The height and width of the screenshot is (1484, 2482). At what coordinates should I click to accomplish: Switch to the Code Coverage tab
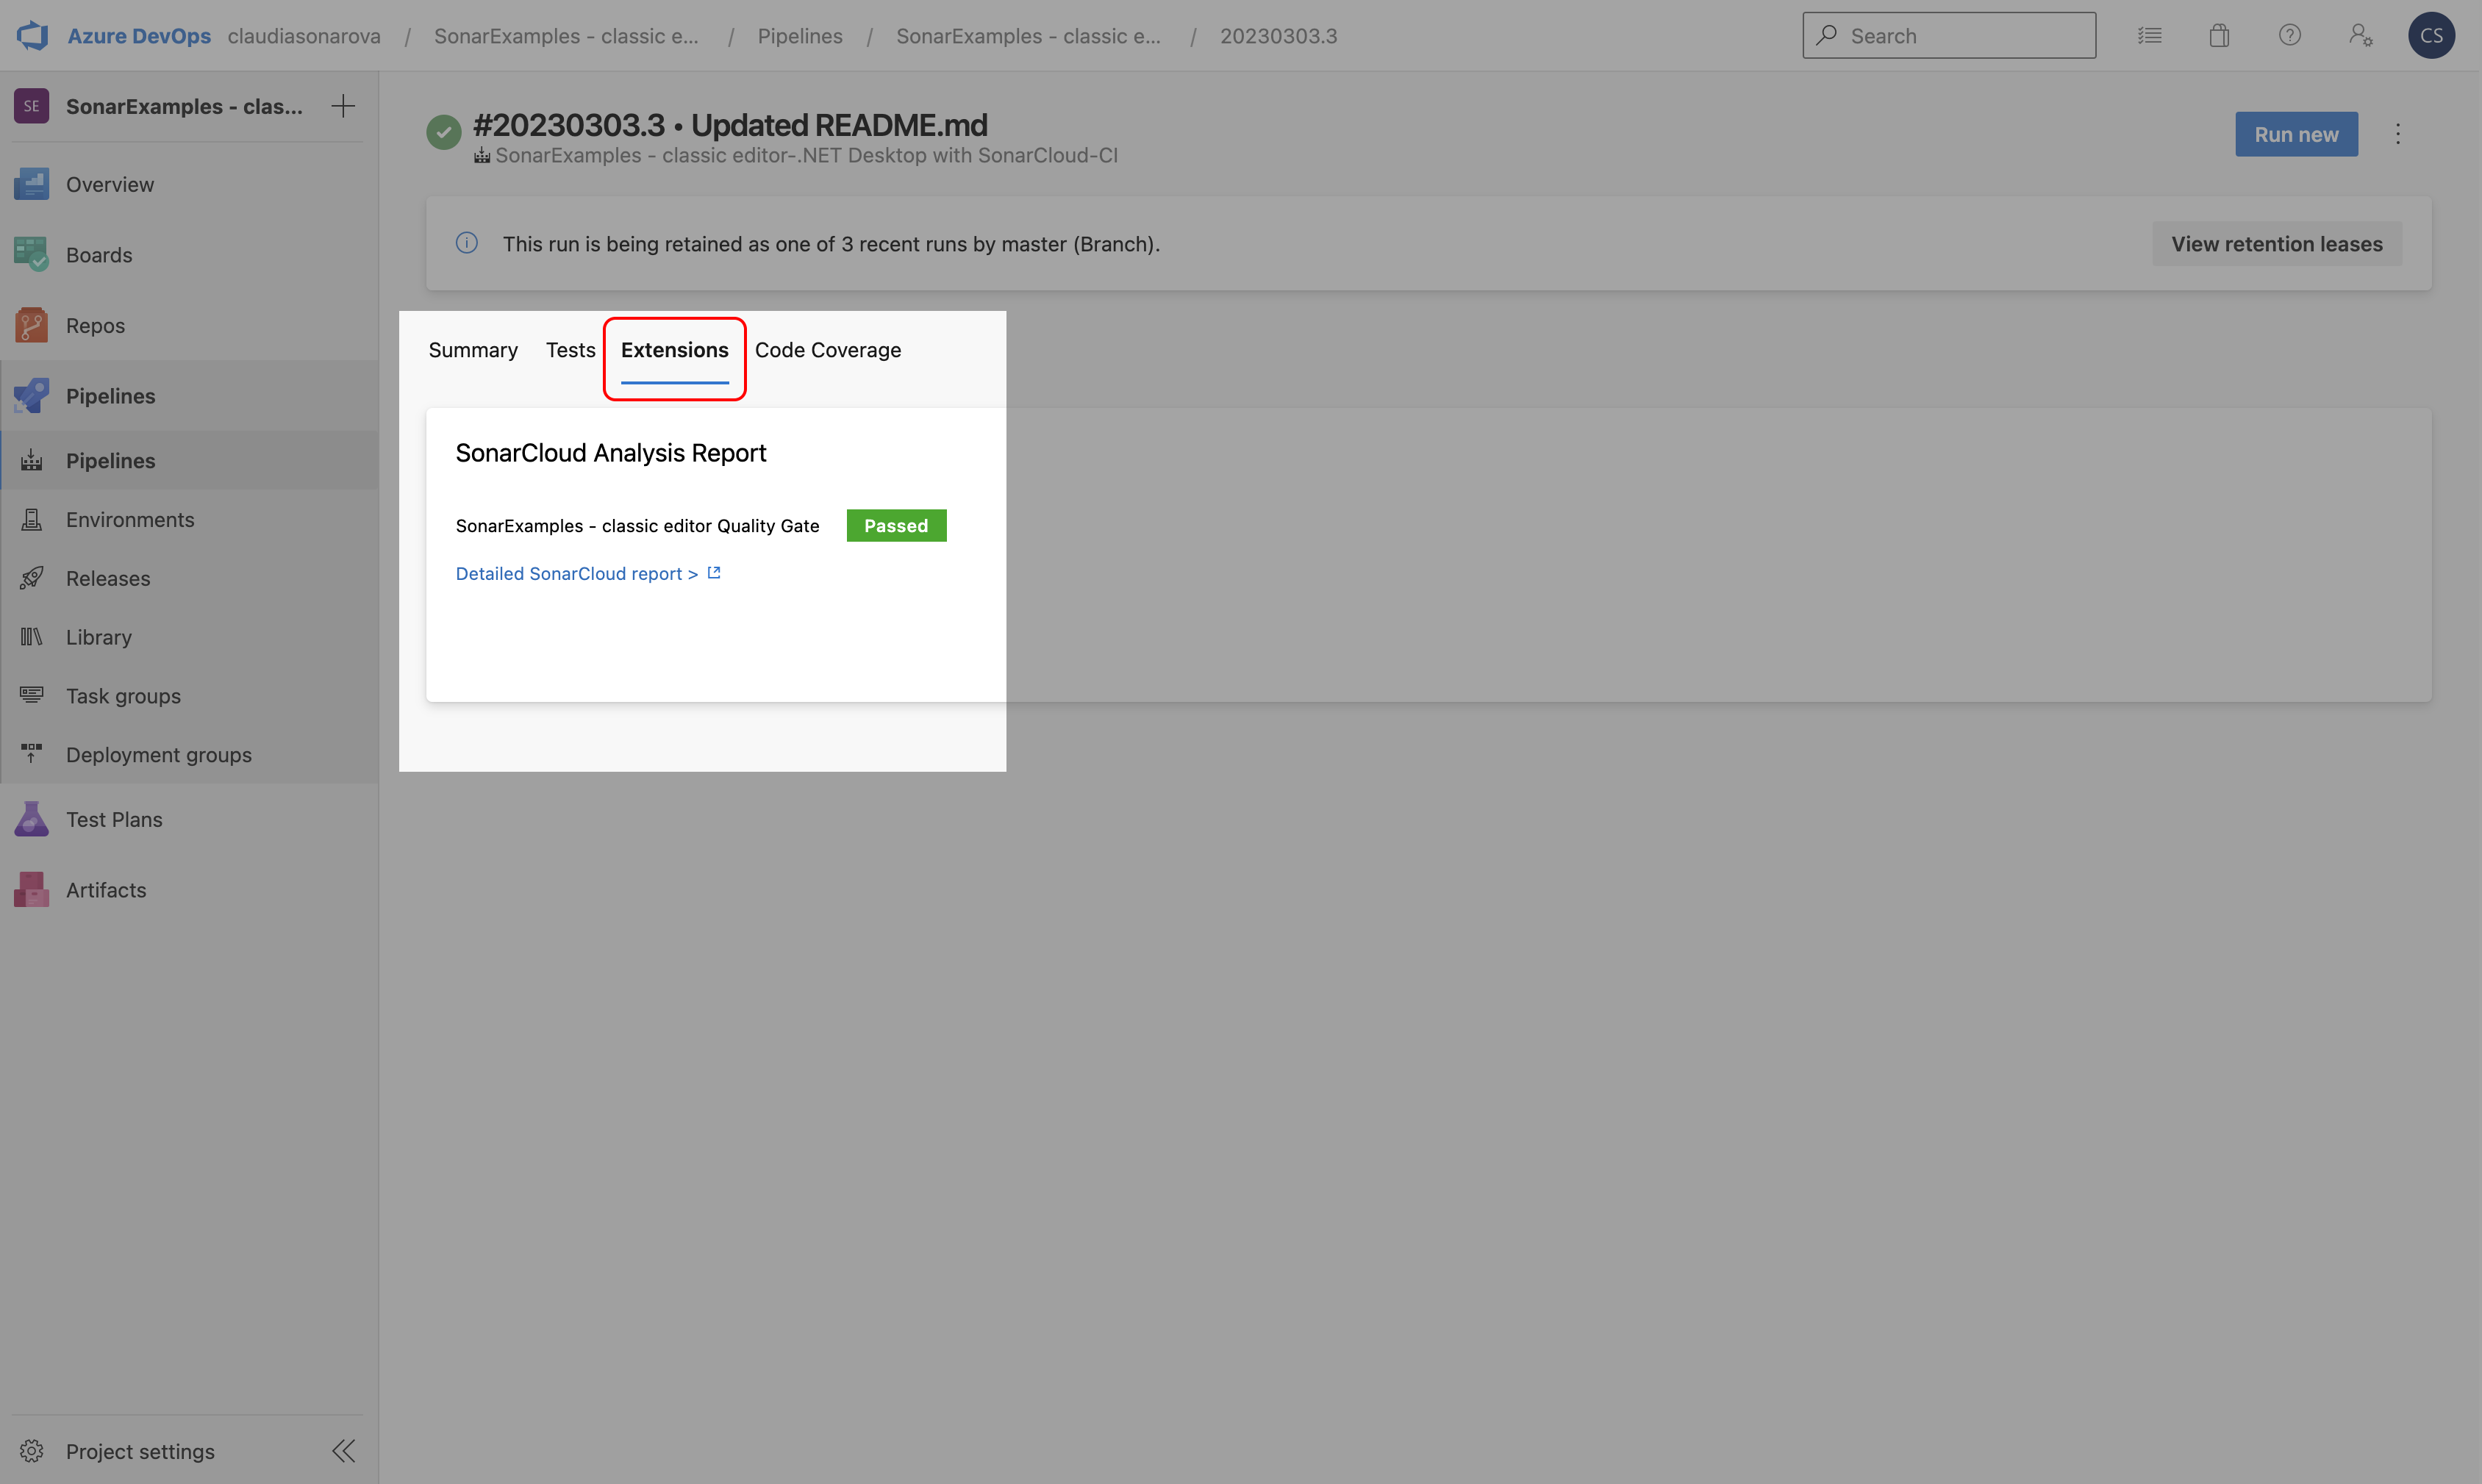(828, 350)
